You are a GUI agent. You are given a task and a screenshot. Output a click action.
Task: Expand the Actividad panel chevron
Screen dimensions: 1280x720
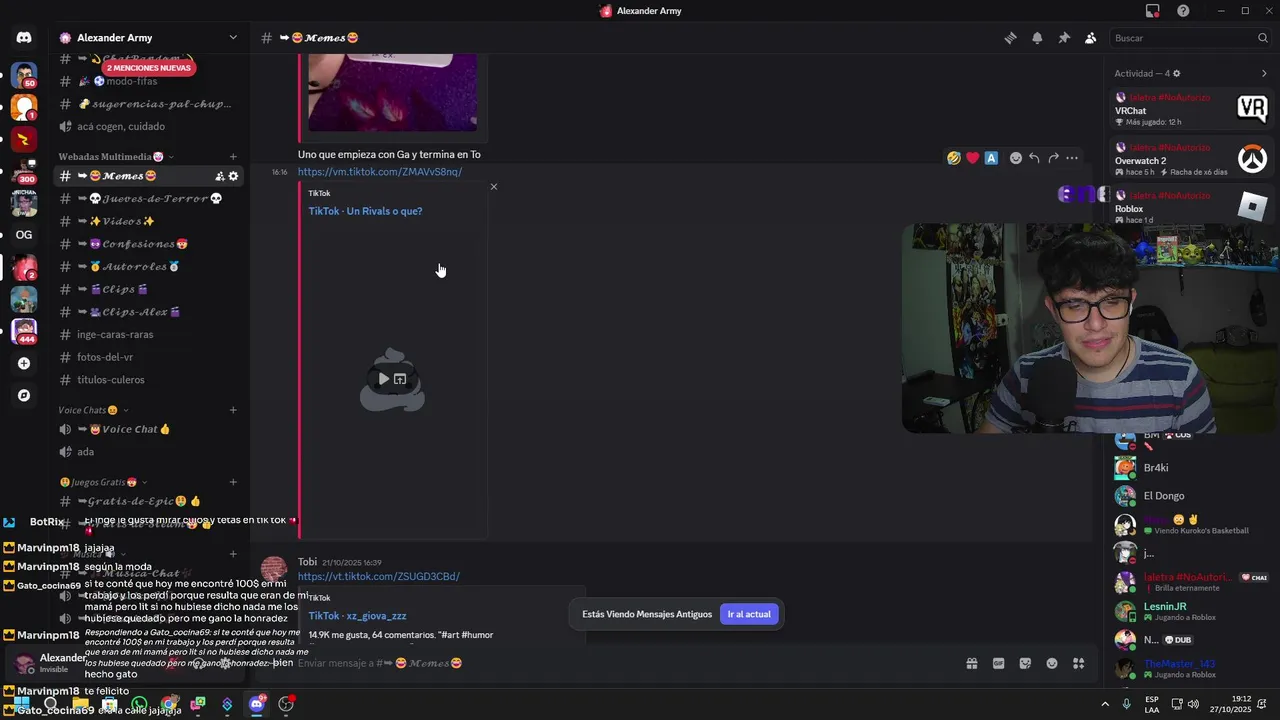tap(1264, 73)
